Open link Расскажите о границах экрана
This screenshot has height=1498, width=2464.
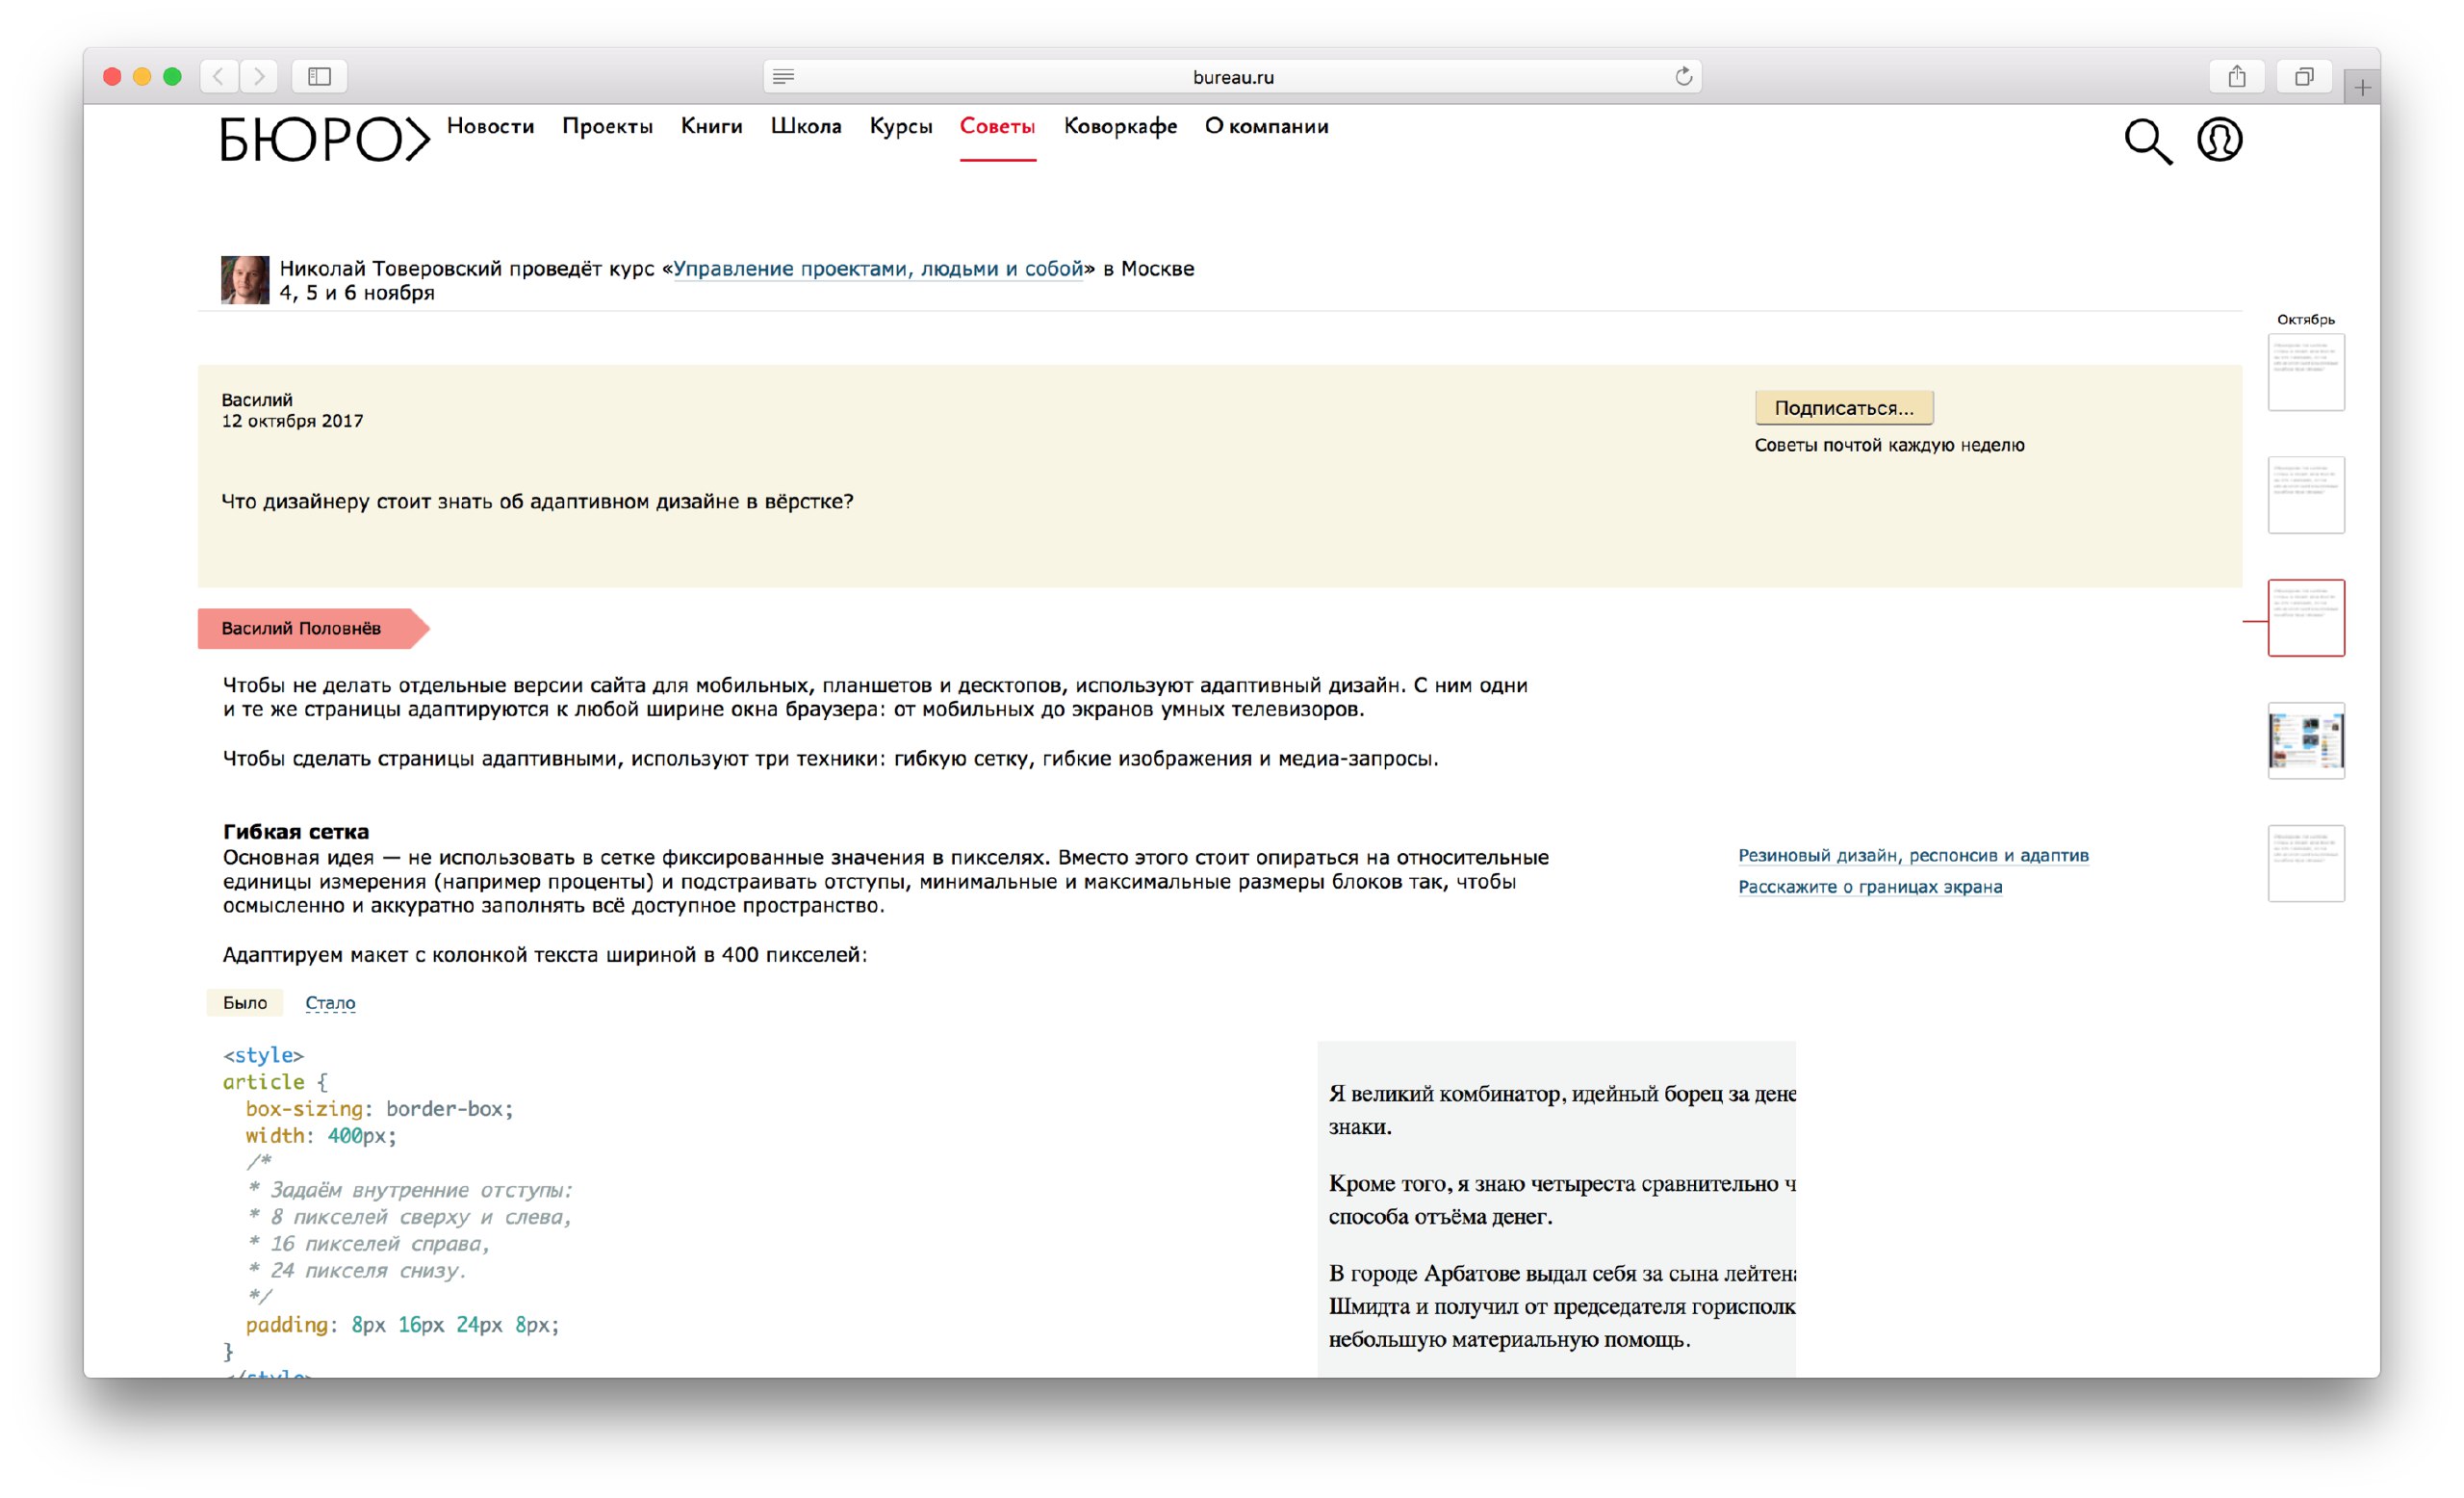coord(1869,886)
